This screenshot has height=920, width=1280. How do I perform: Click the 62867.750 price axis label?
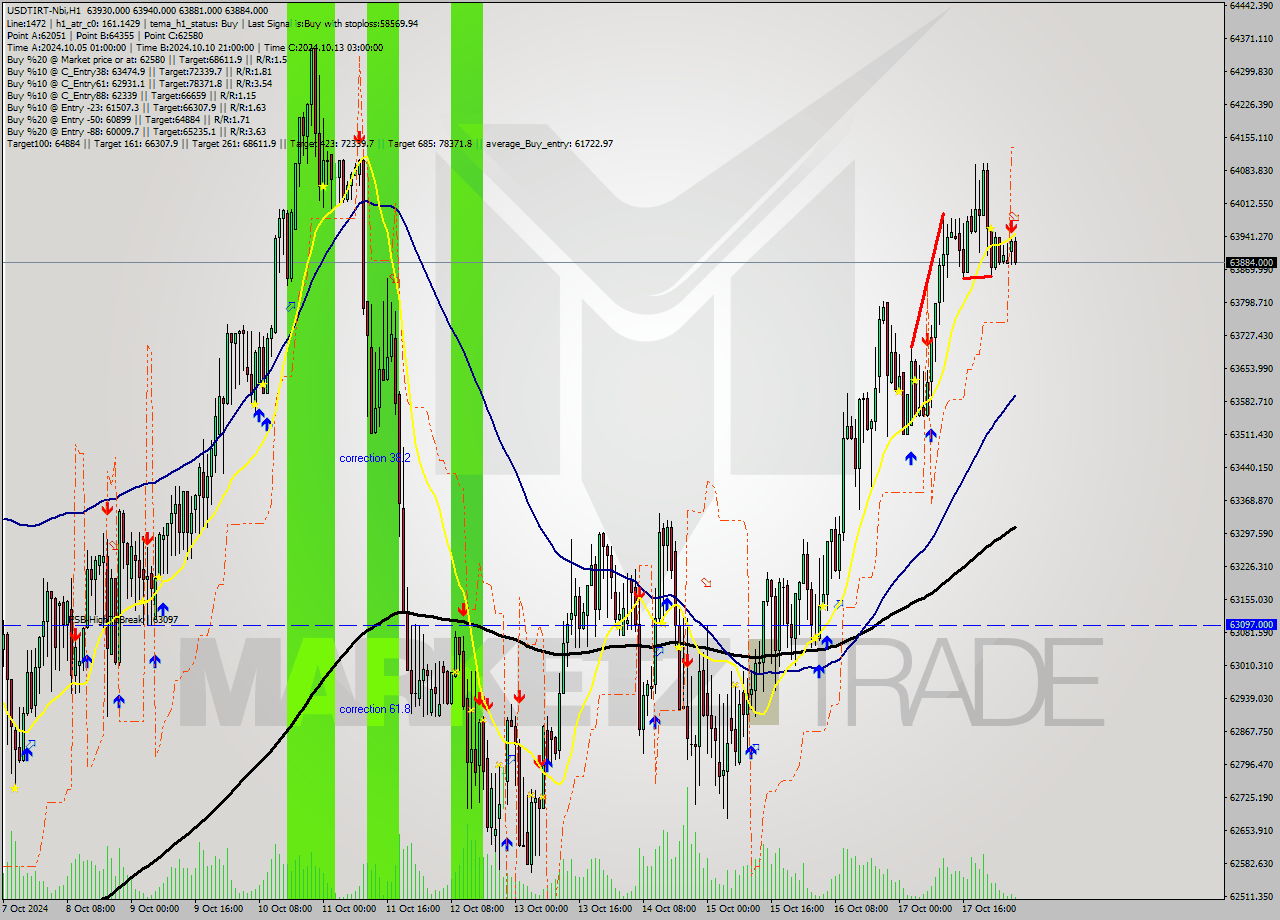(x=1251, y=731)
